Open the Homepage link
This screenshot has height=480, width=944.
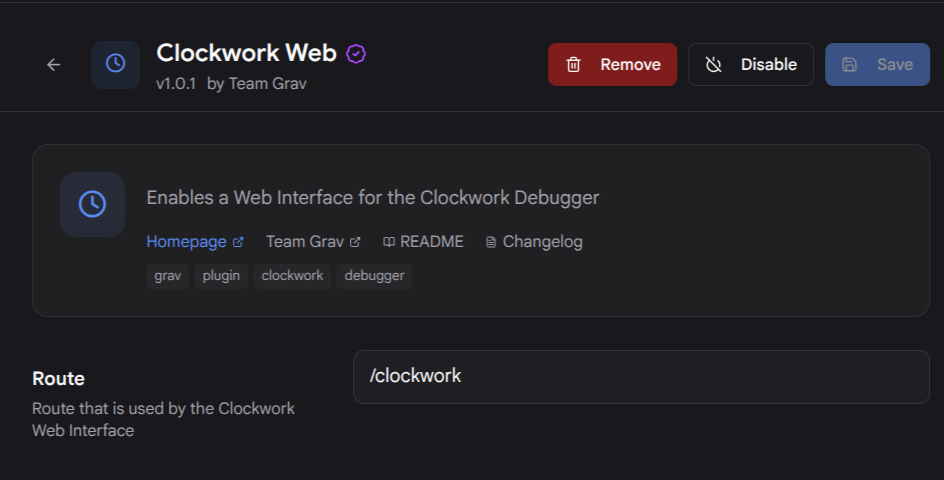click(194, 242)
